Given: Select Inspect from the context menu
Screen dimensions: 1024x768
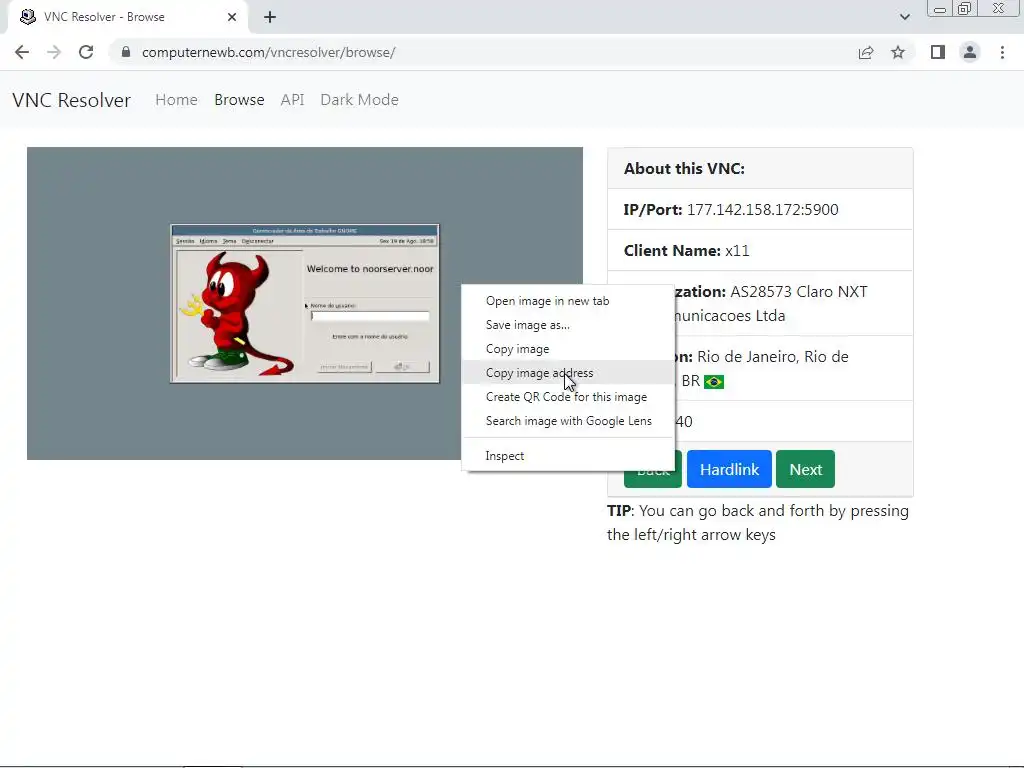Looking at the screenshot, I should [568, 456].
